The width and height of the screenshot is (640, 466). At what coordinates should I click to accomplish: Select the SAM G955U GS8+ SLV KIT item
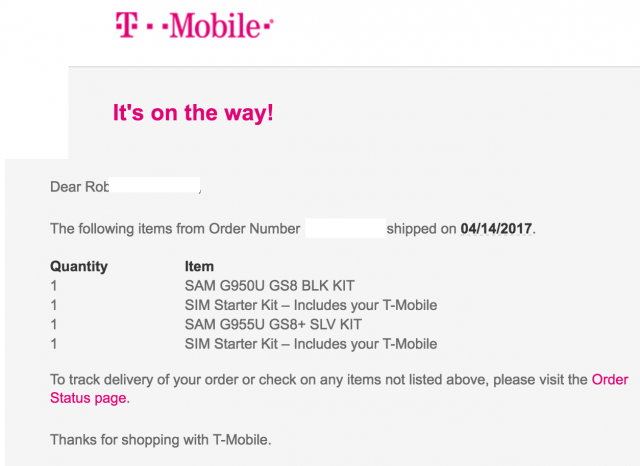(x=273, y=324)
